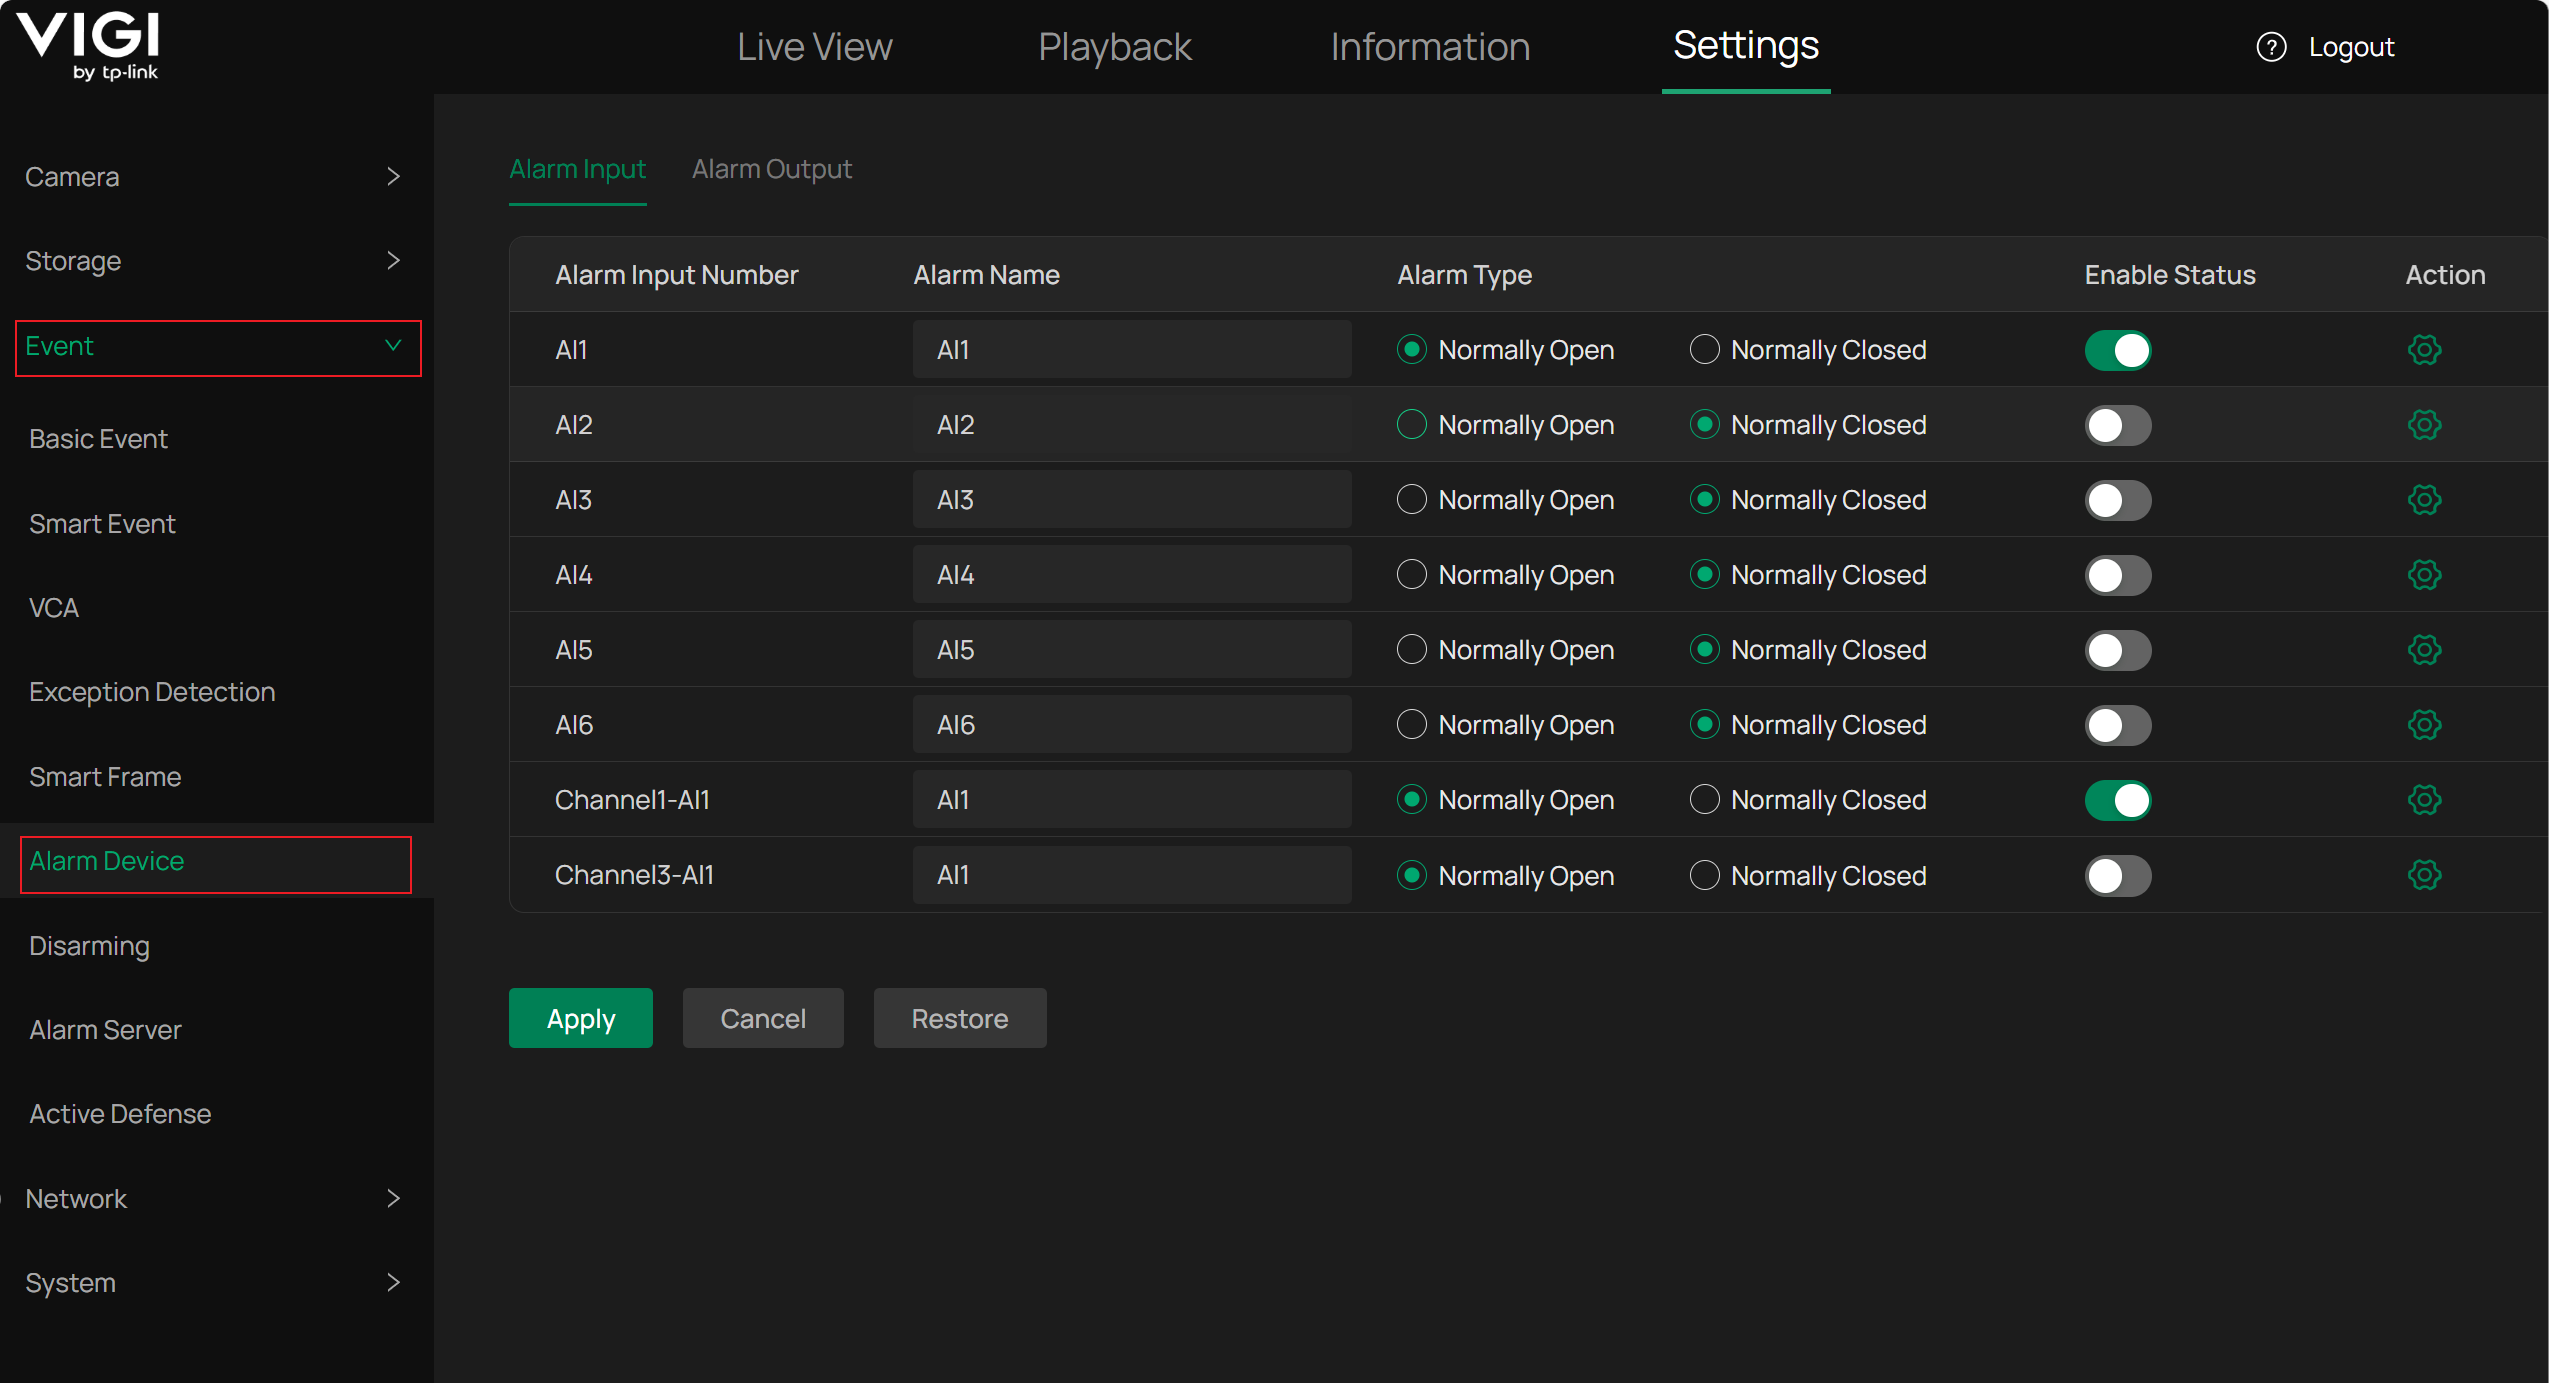
Task: Click the help question mark icon
Action: click(x=2270, y=46)
